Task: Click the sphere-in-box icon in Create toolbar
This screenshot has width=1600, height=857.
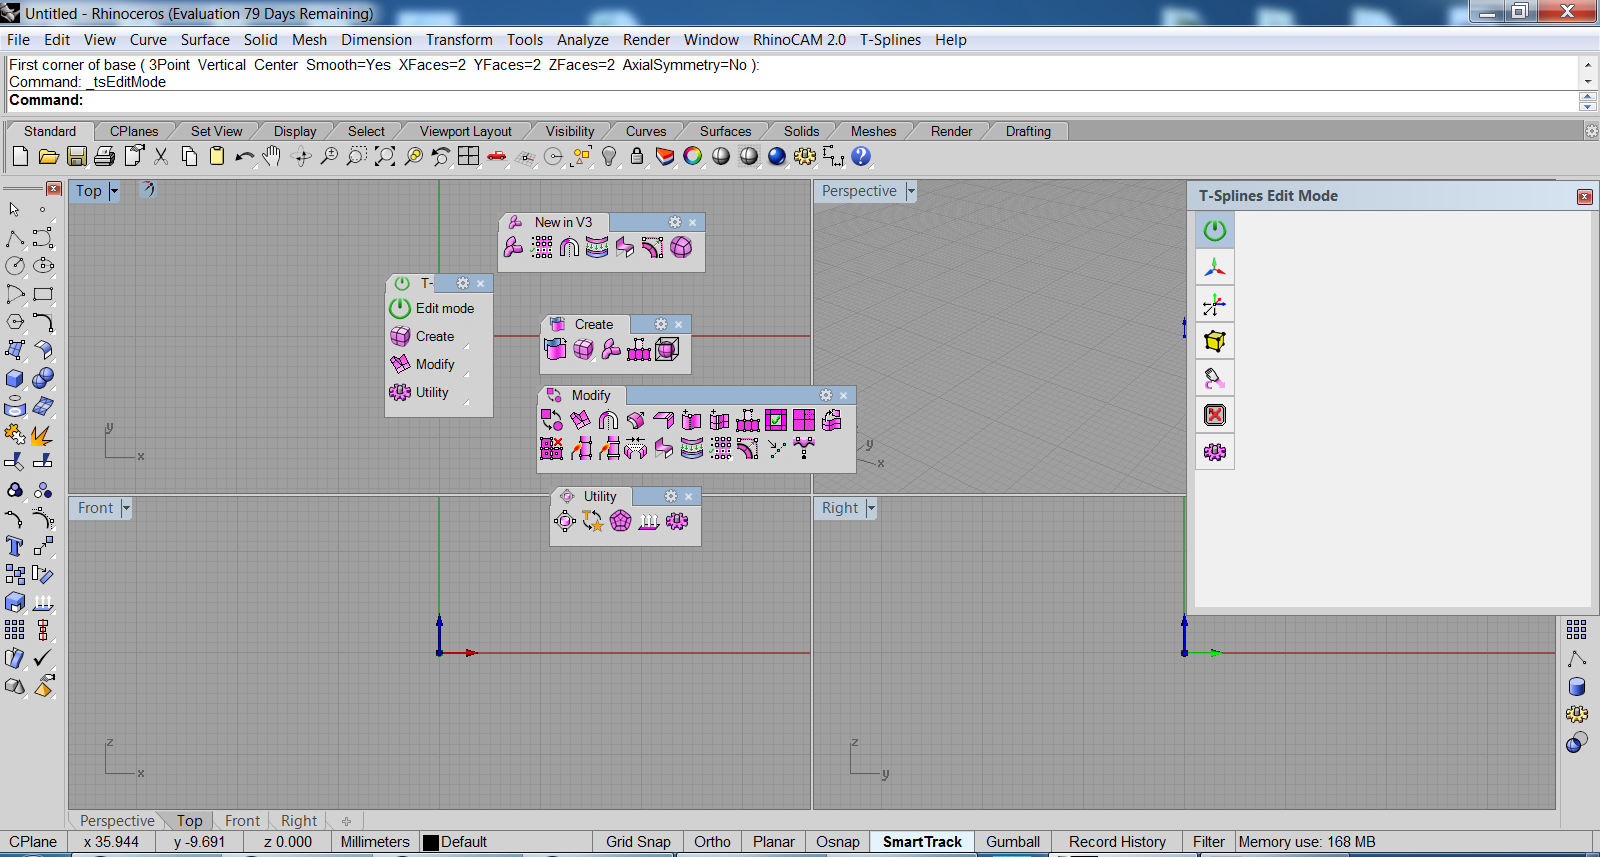Action: (x=667, y=349)
